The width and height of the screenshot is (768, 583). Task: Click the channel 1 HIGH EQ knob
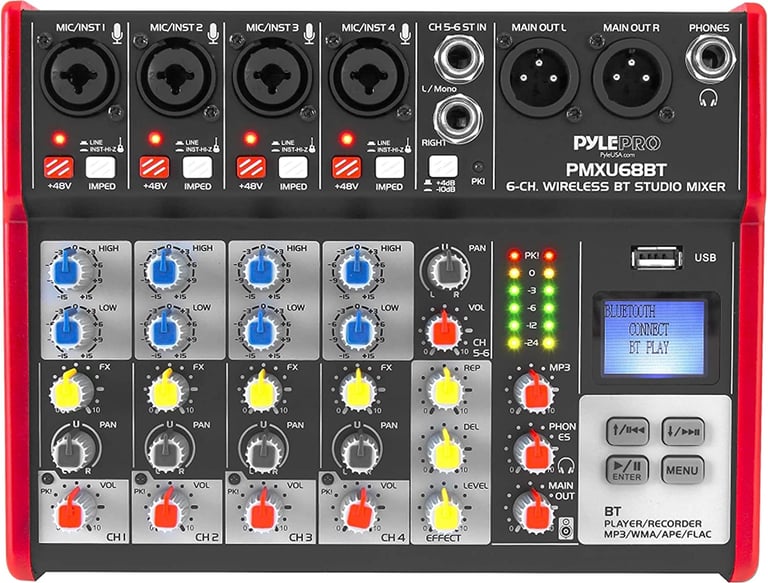(69, 270)
